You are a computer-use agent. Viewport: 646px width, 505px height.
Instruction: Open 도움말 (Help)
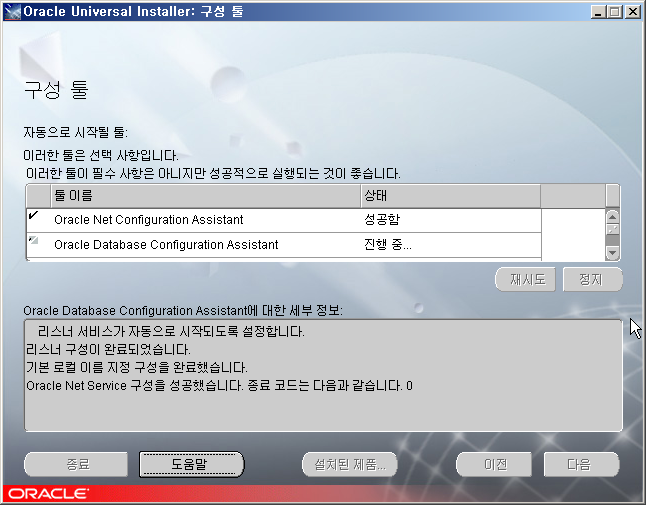pos(192,464)
